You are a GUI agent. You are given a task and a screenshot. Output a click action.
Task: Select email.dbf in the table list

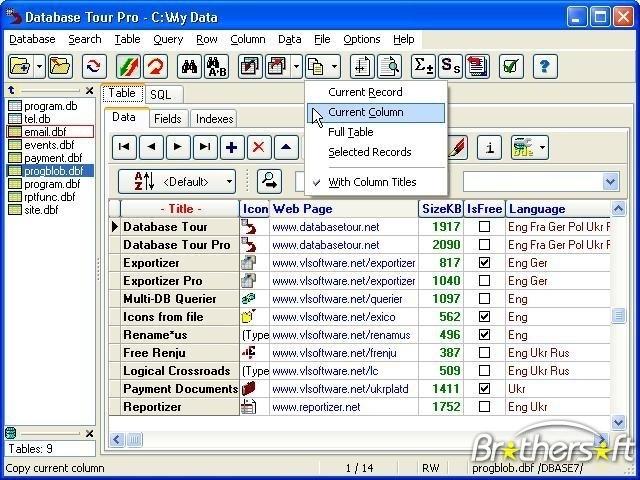click(50, 132)
